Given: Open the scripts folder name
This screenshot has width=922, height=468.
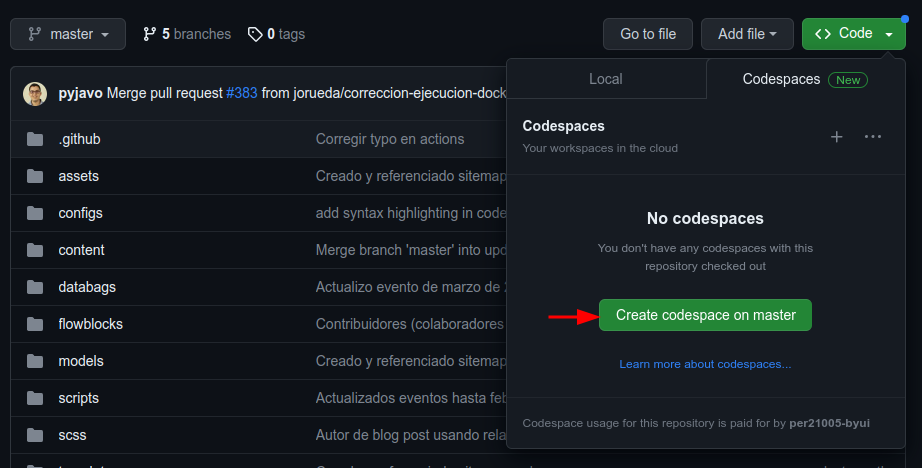Looking at the screenshot, I should click(x=78, y=399).
